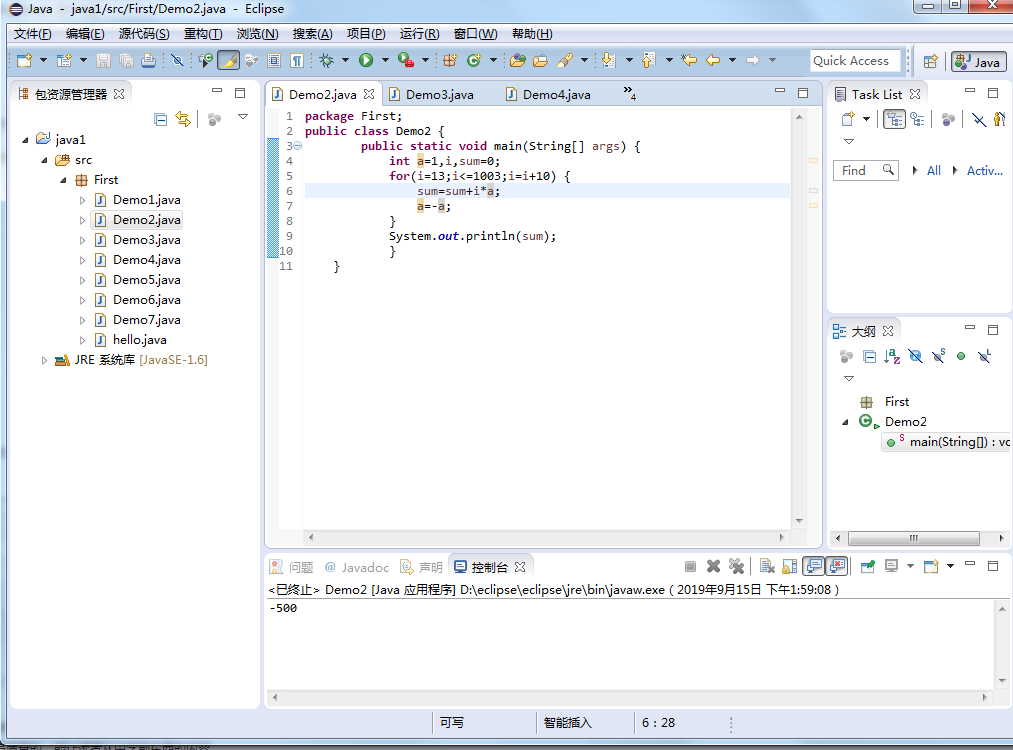Screen dimensions: 1013x750
Task: Open package explorer view menu triangle
Action: click(x=243, y=117)
